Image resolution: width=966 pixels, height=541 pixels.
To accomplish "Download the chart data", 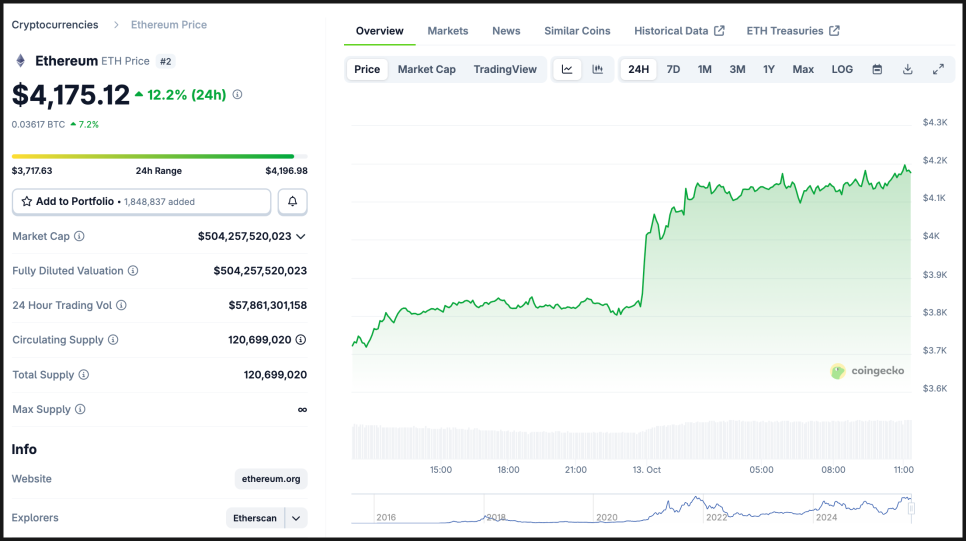I will click(908, 69).
